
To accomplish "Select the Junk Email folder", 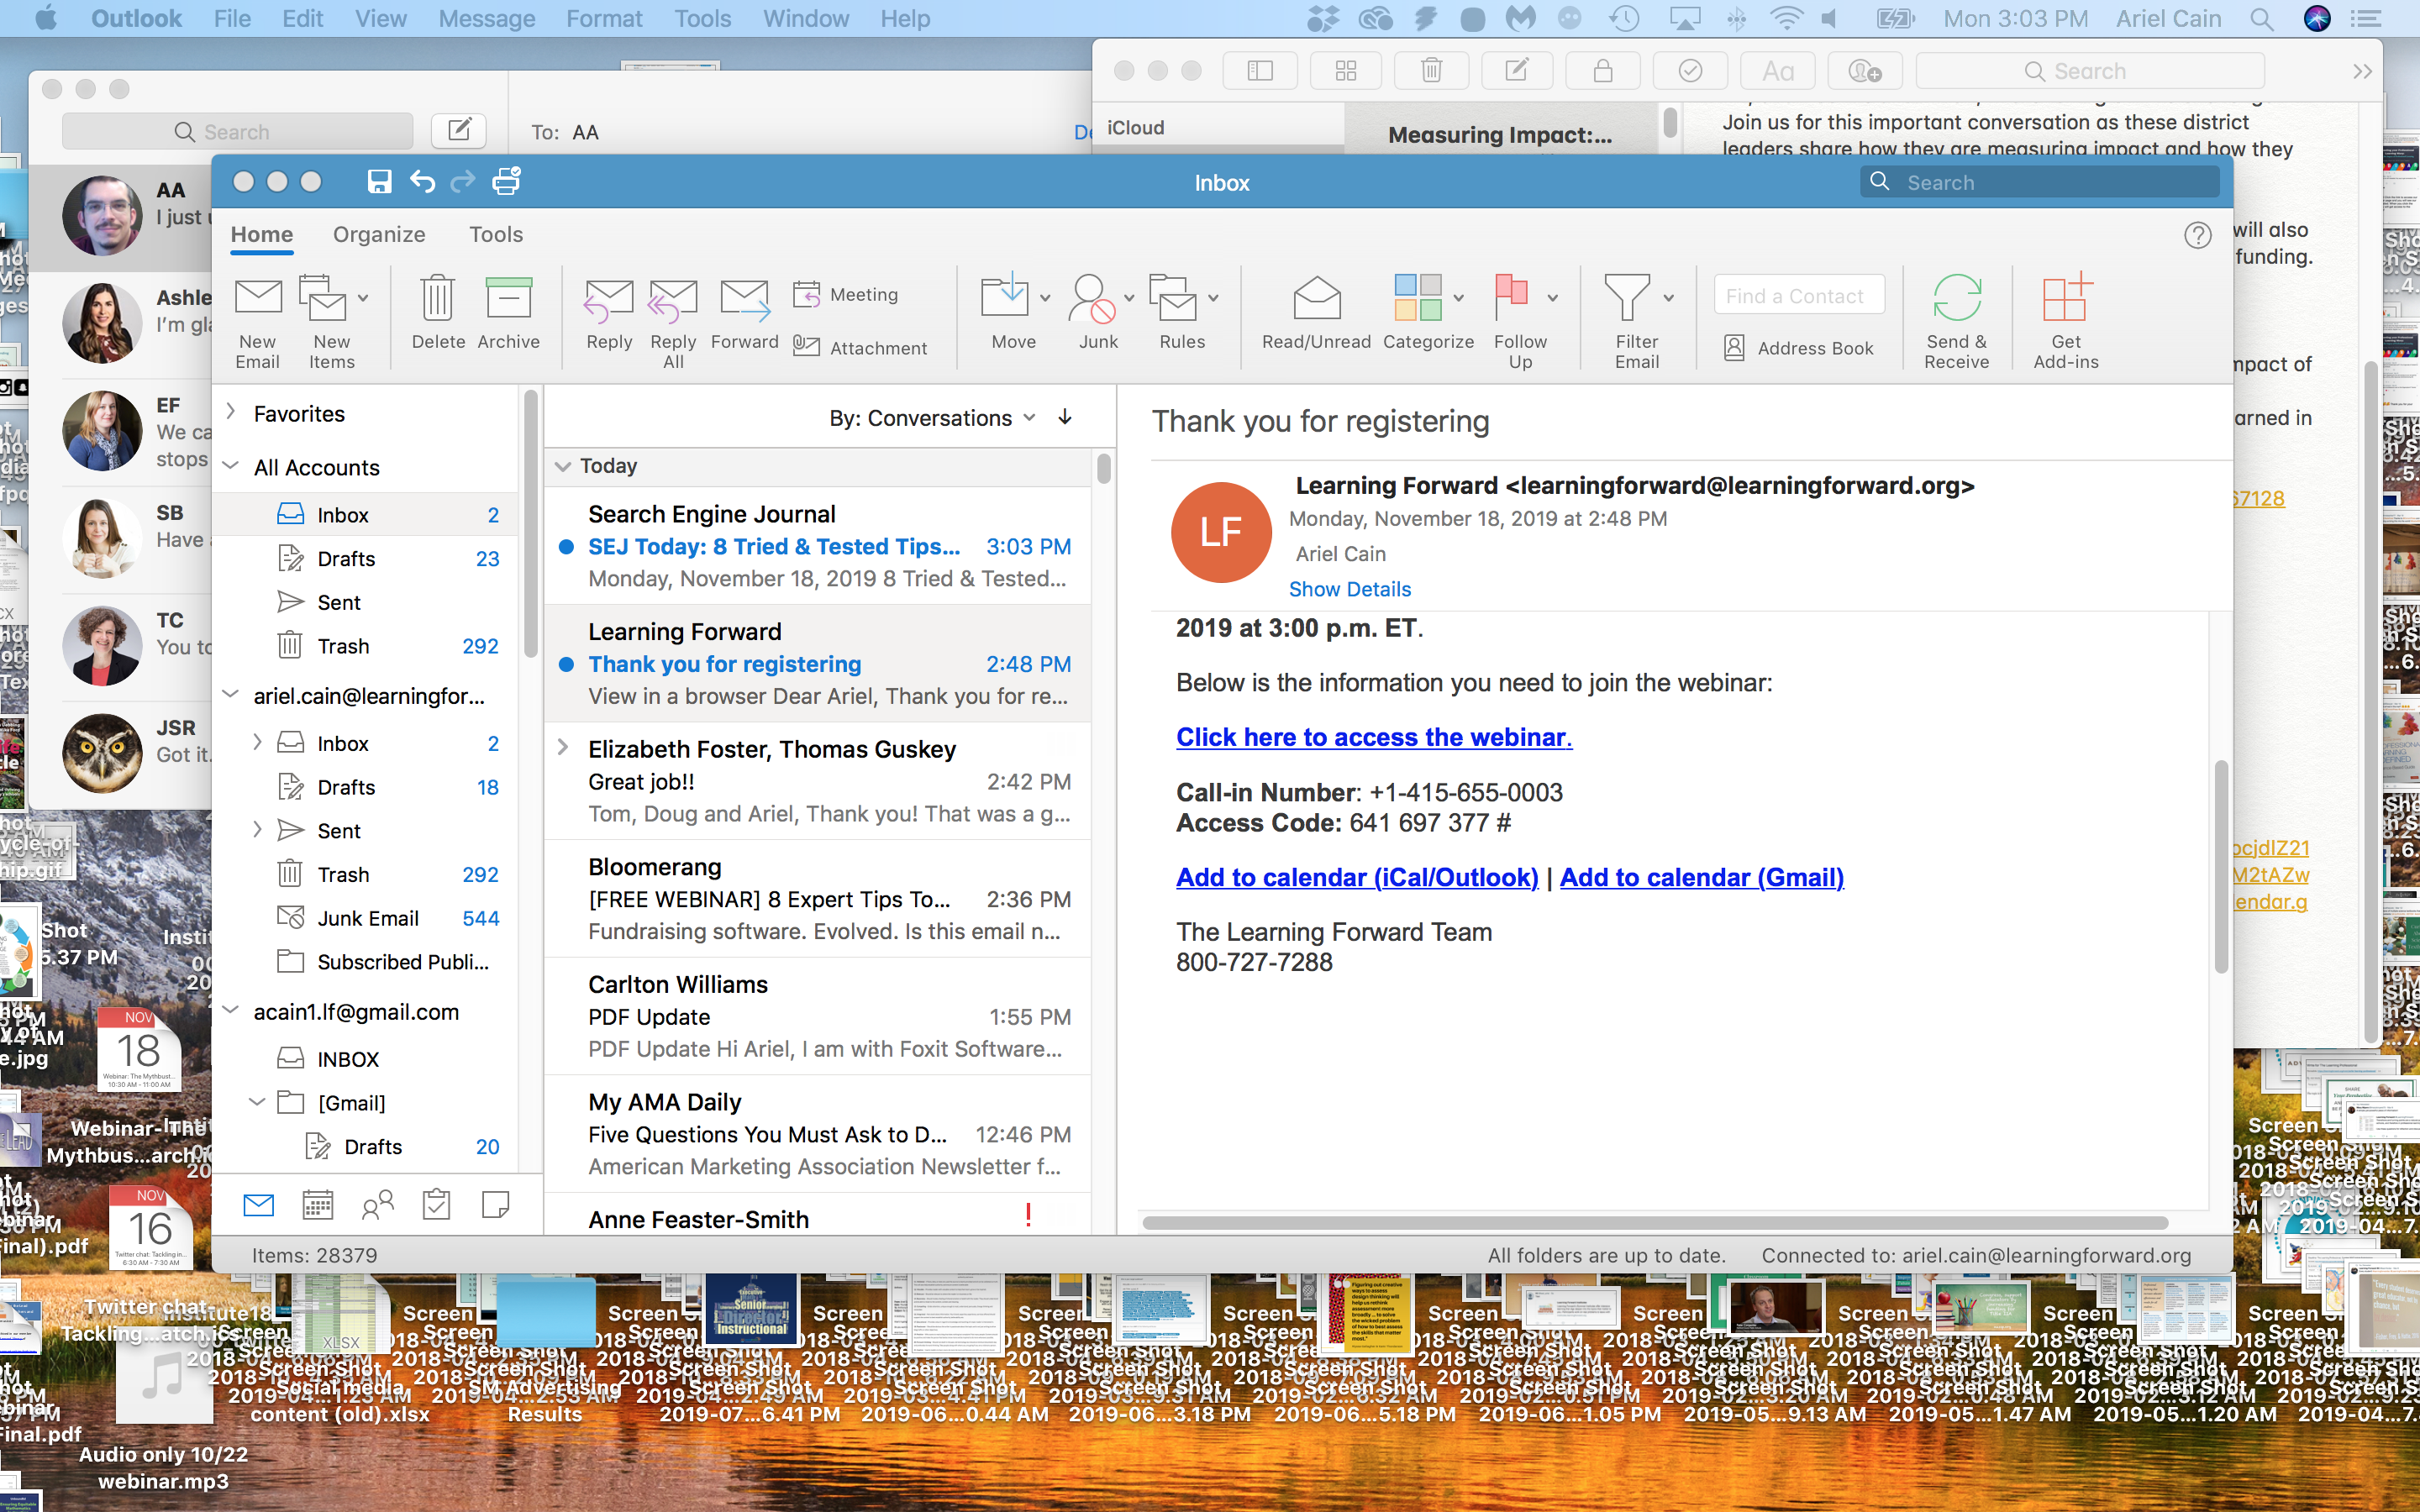I will 367,918.
